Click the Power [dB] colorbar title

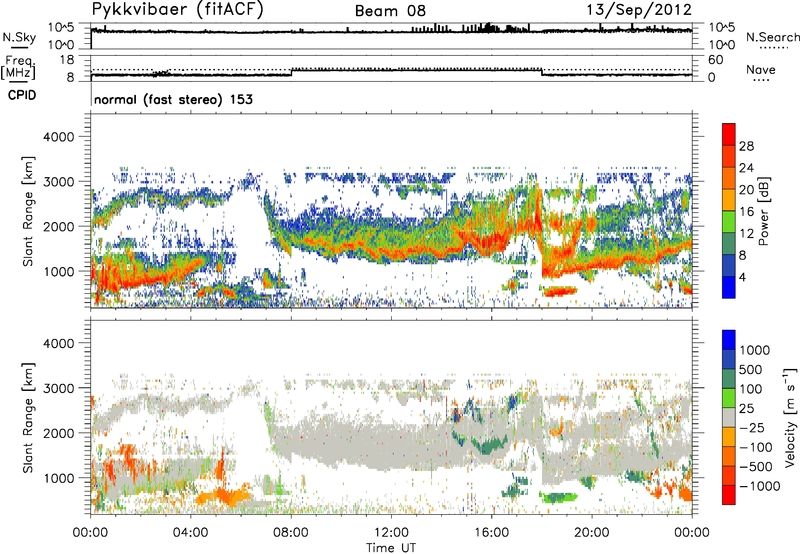(764, 211)
